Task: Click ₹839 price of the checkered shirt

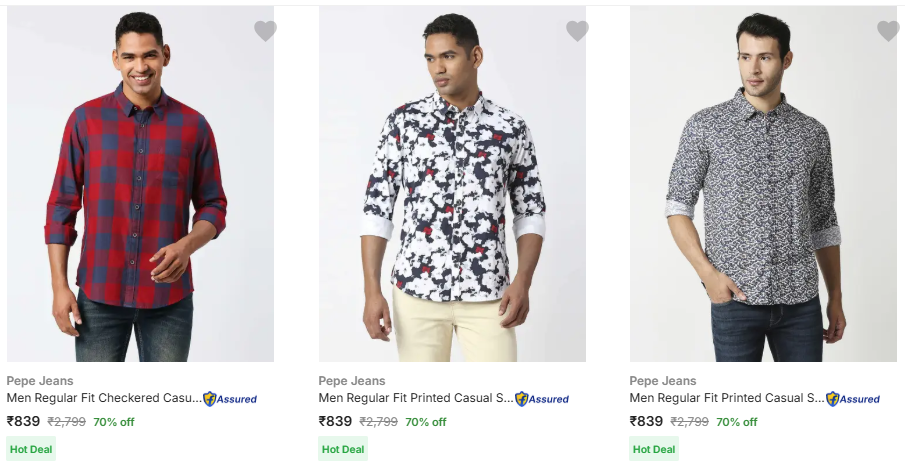Action: (24, 421)
